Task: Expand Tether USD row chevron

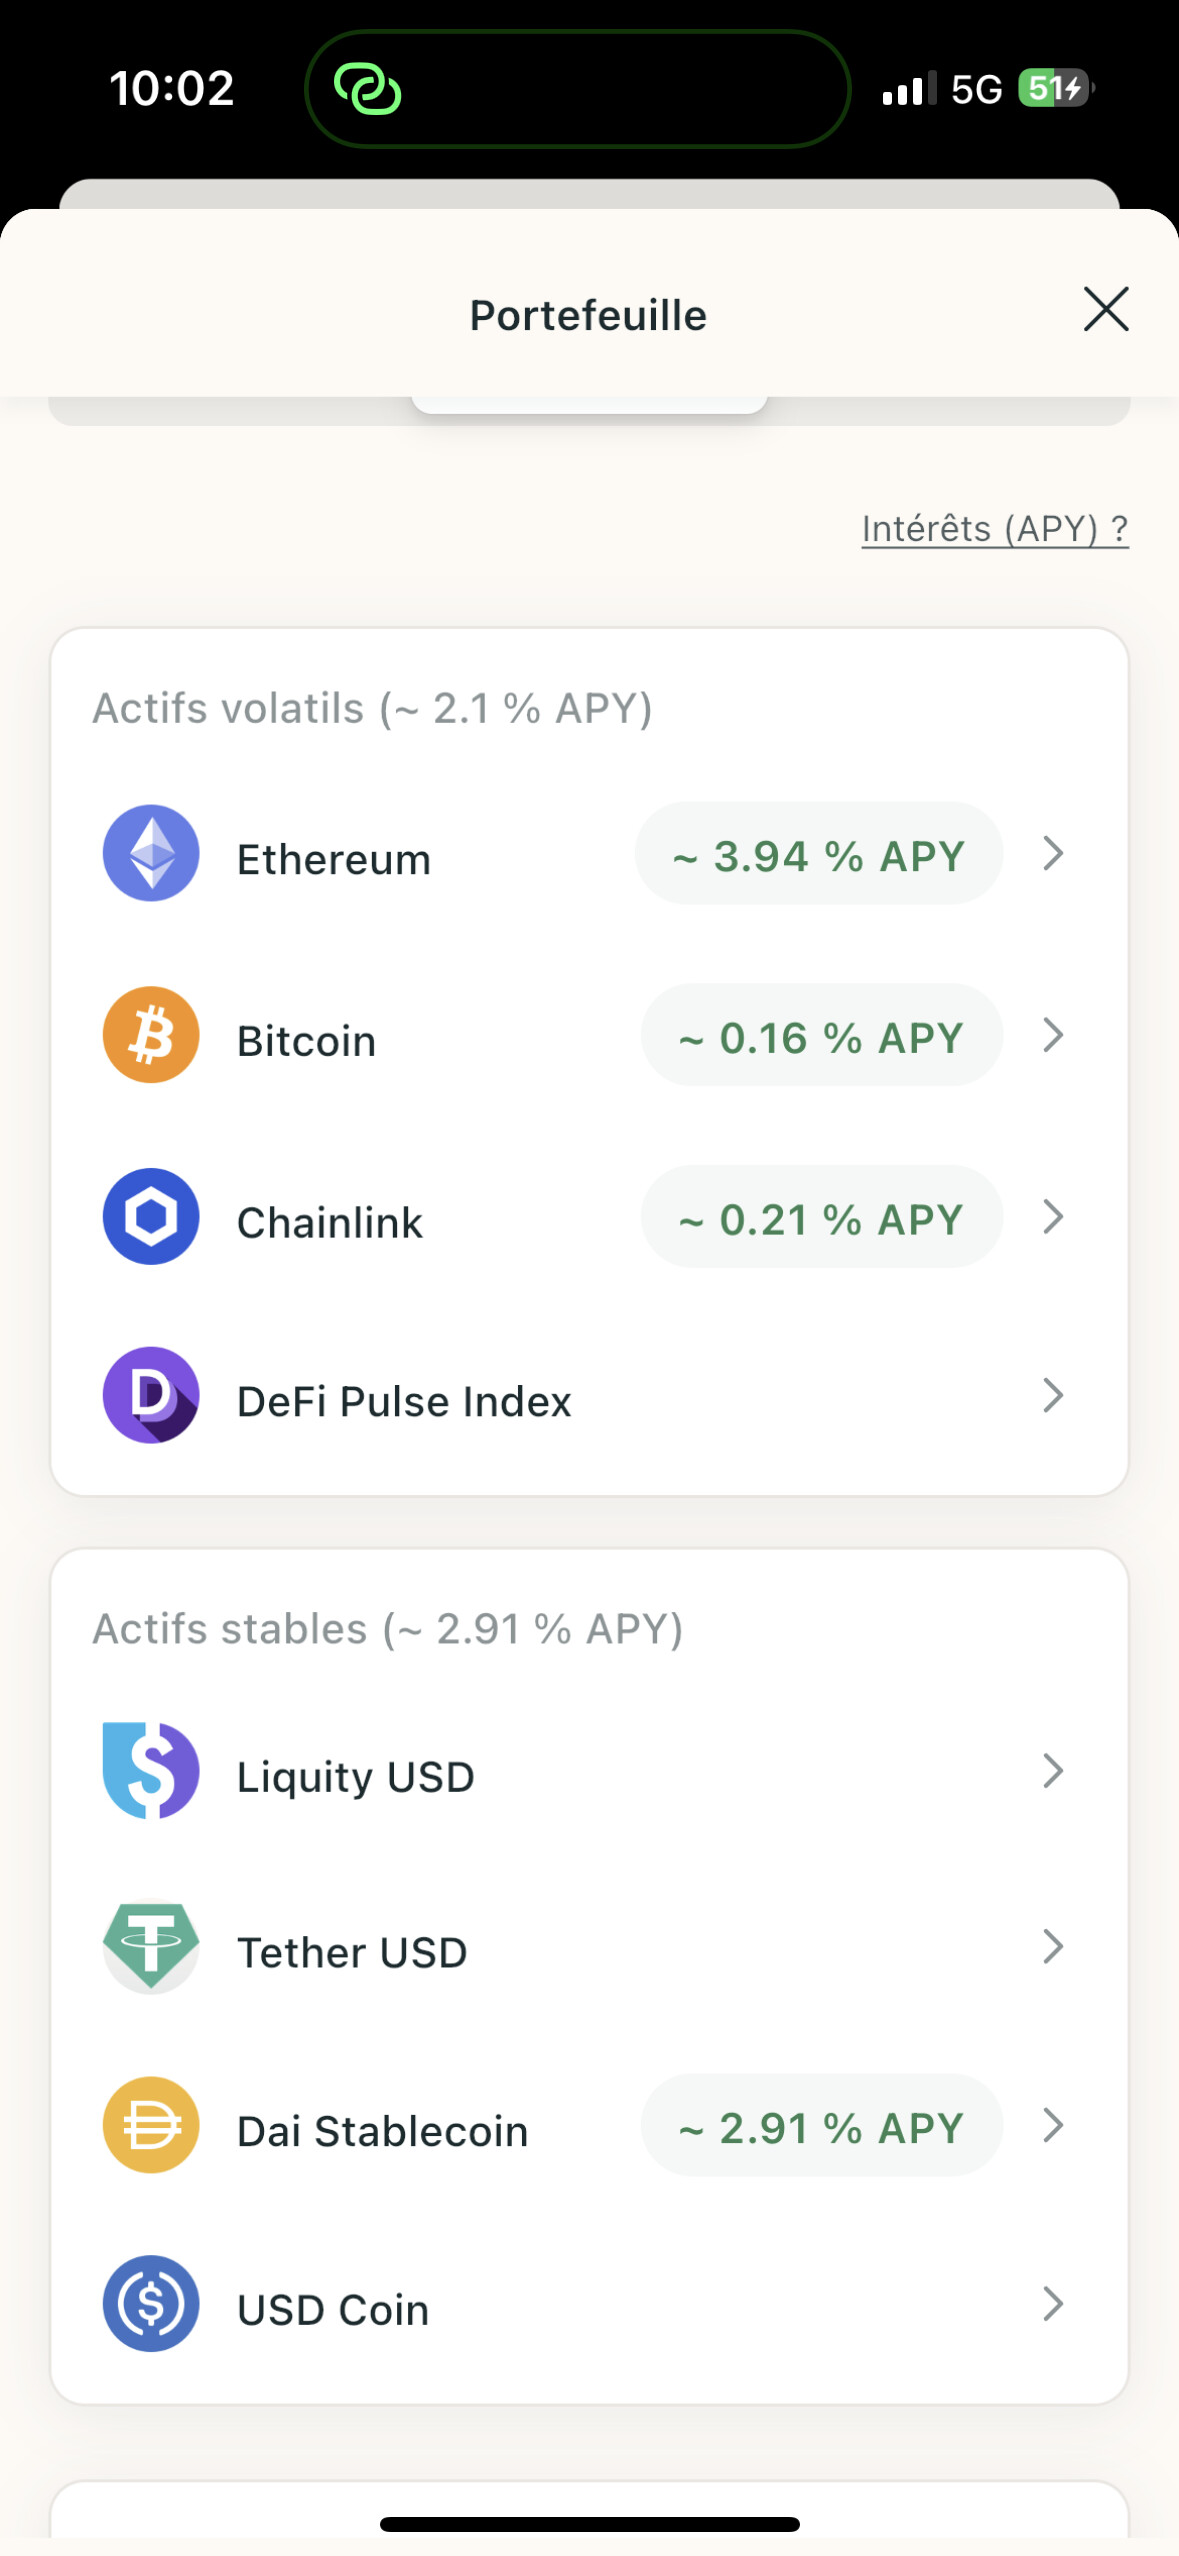Action: tap(1052, 1947)
